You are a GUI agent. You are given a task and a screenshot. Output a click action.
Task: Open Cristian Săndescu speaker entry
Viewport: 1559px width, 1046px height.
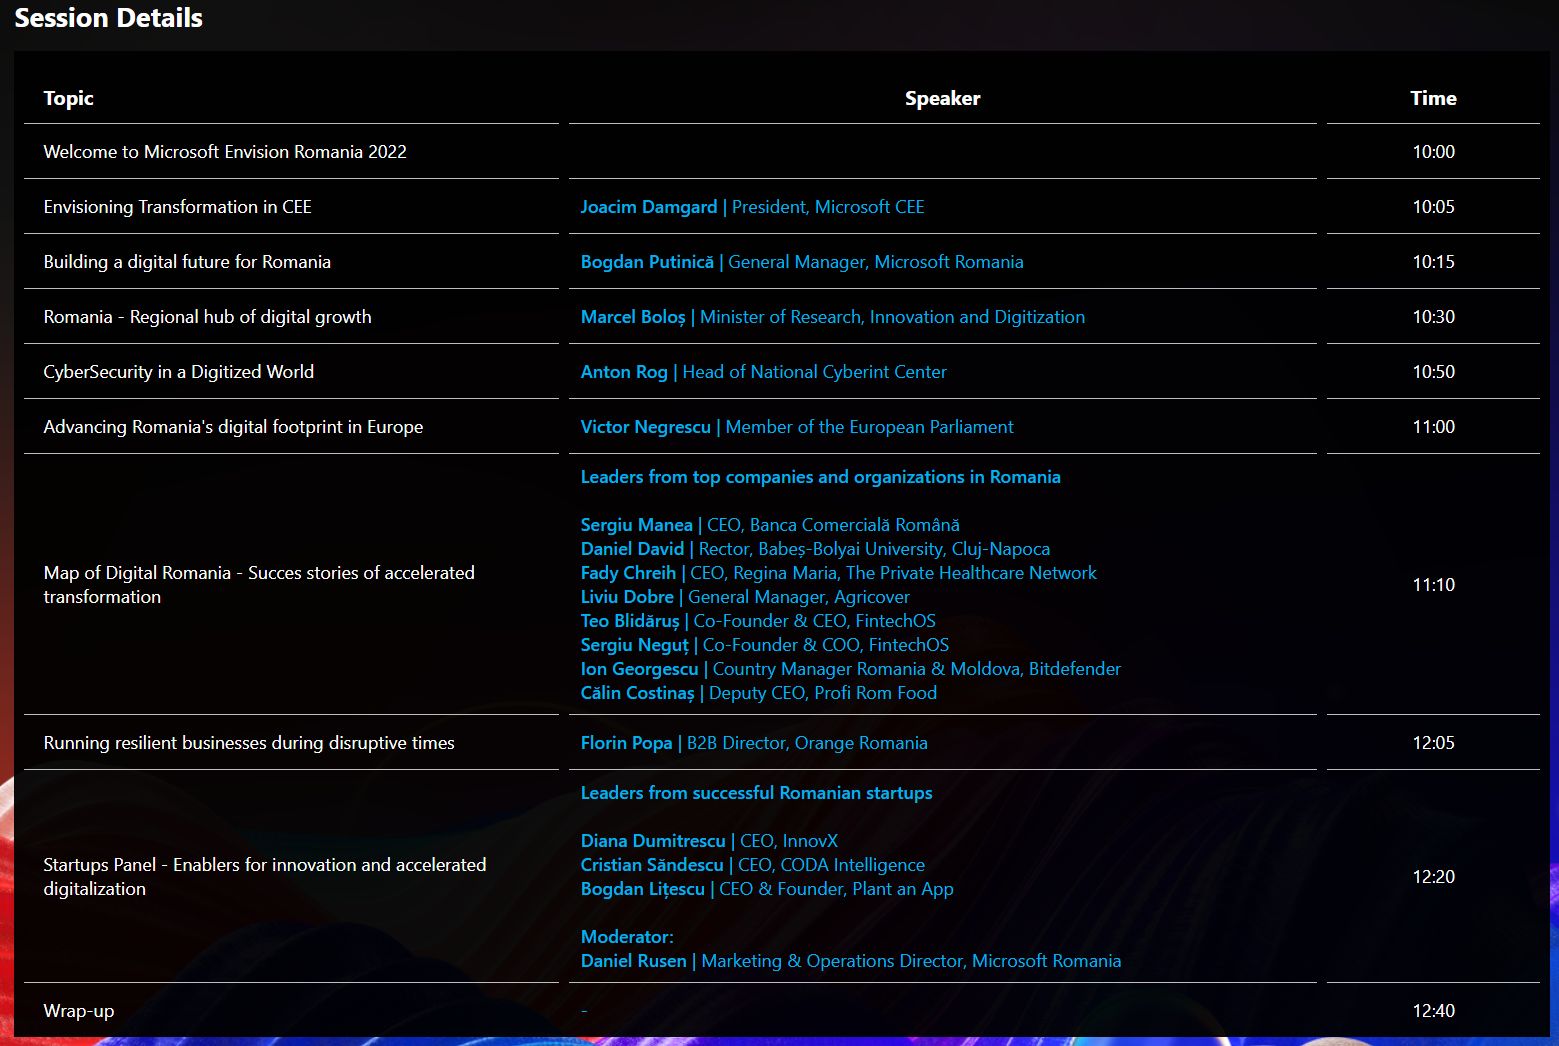752,865
